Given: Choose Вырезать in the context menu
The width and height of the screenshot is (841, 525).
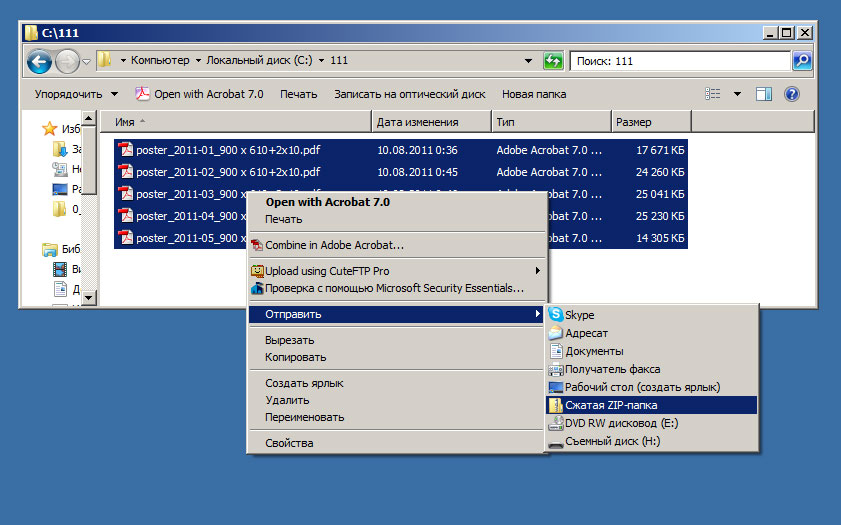Looking at the screenshot, I should (x=396, y=340).
